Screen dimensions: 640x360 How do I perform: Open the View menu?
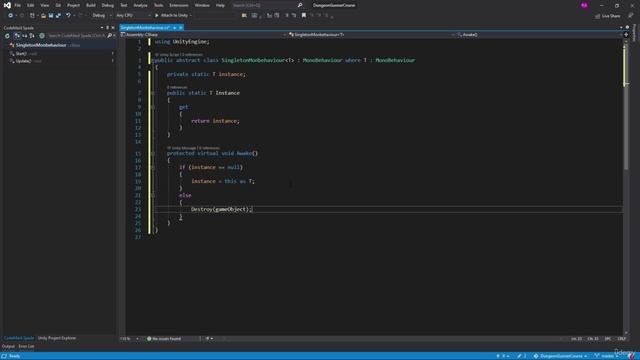point(44,5)
